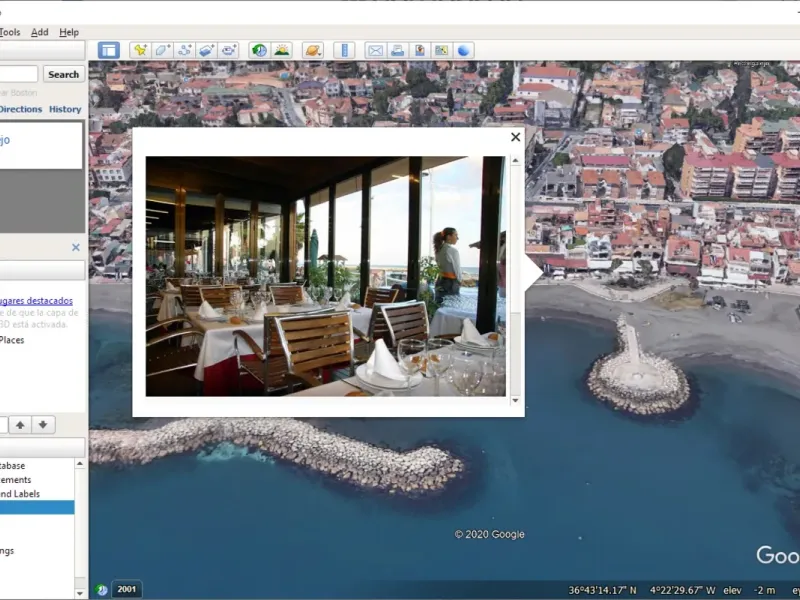Viewport: 800px width, 600px height.
Task: Click the restaurant photo in the balloon
Action: pos(325,276)
